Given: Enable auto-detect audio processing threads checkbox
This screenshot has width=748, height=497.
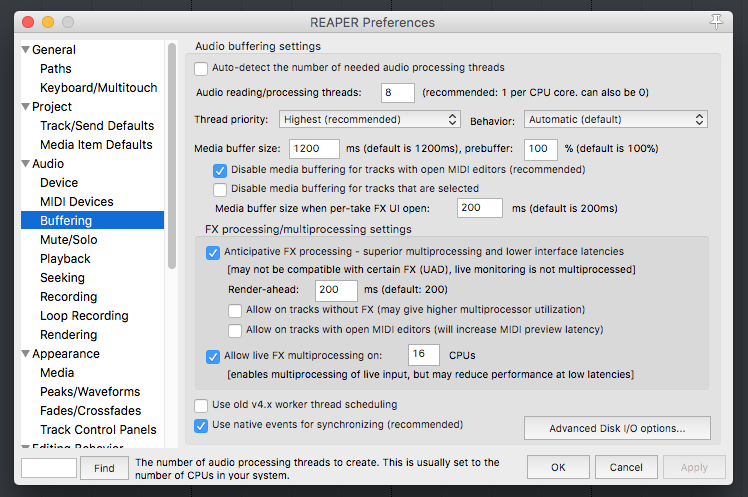Looking at the screenshot, I should click(x=201, y=69).
